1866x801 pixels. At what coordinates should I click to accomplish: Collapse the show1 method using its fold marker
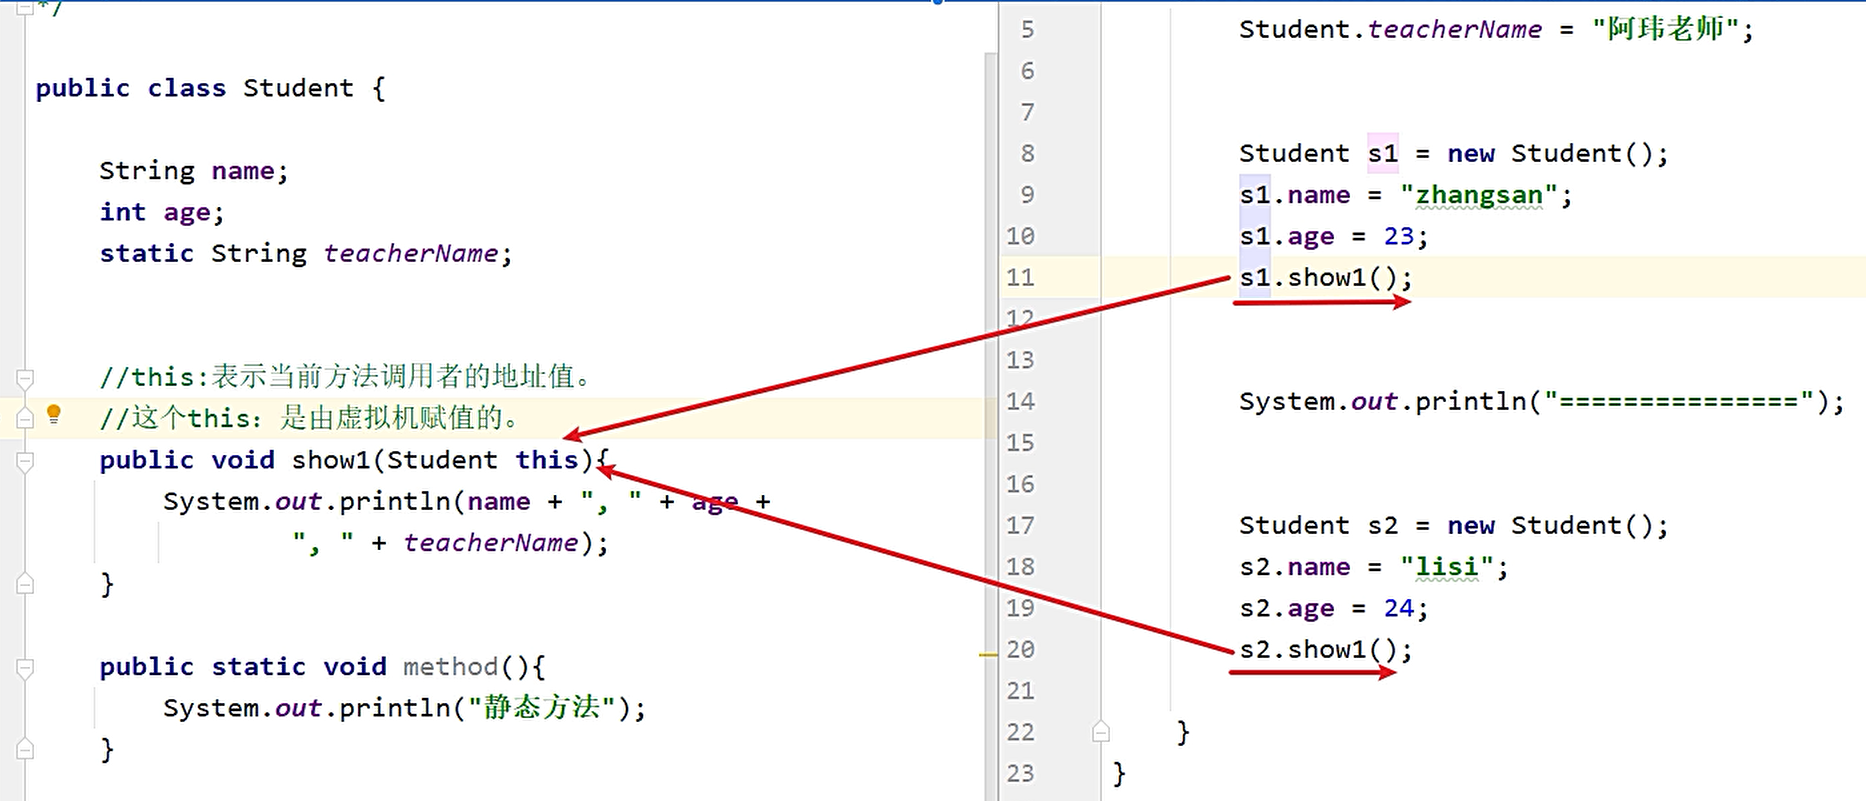click(25, 461)
